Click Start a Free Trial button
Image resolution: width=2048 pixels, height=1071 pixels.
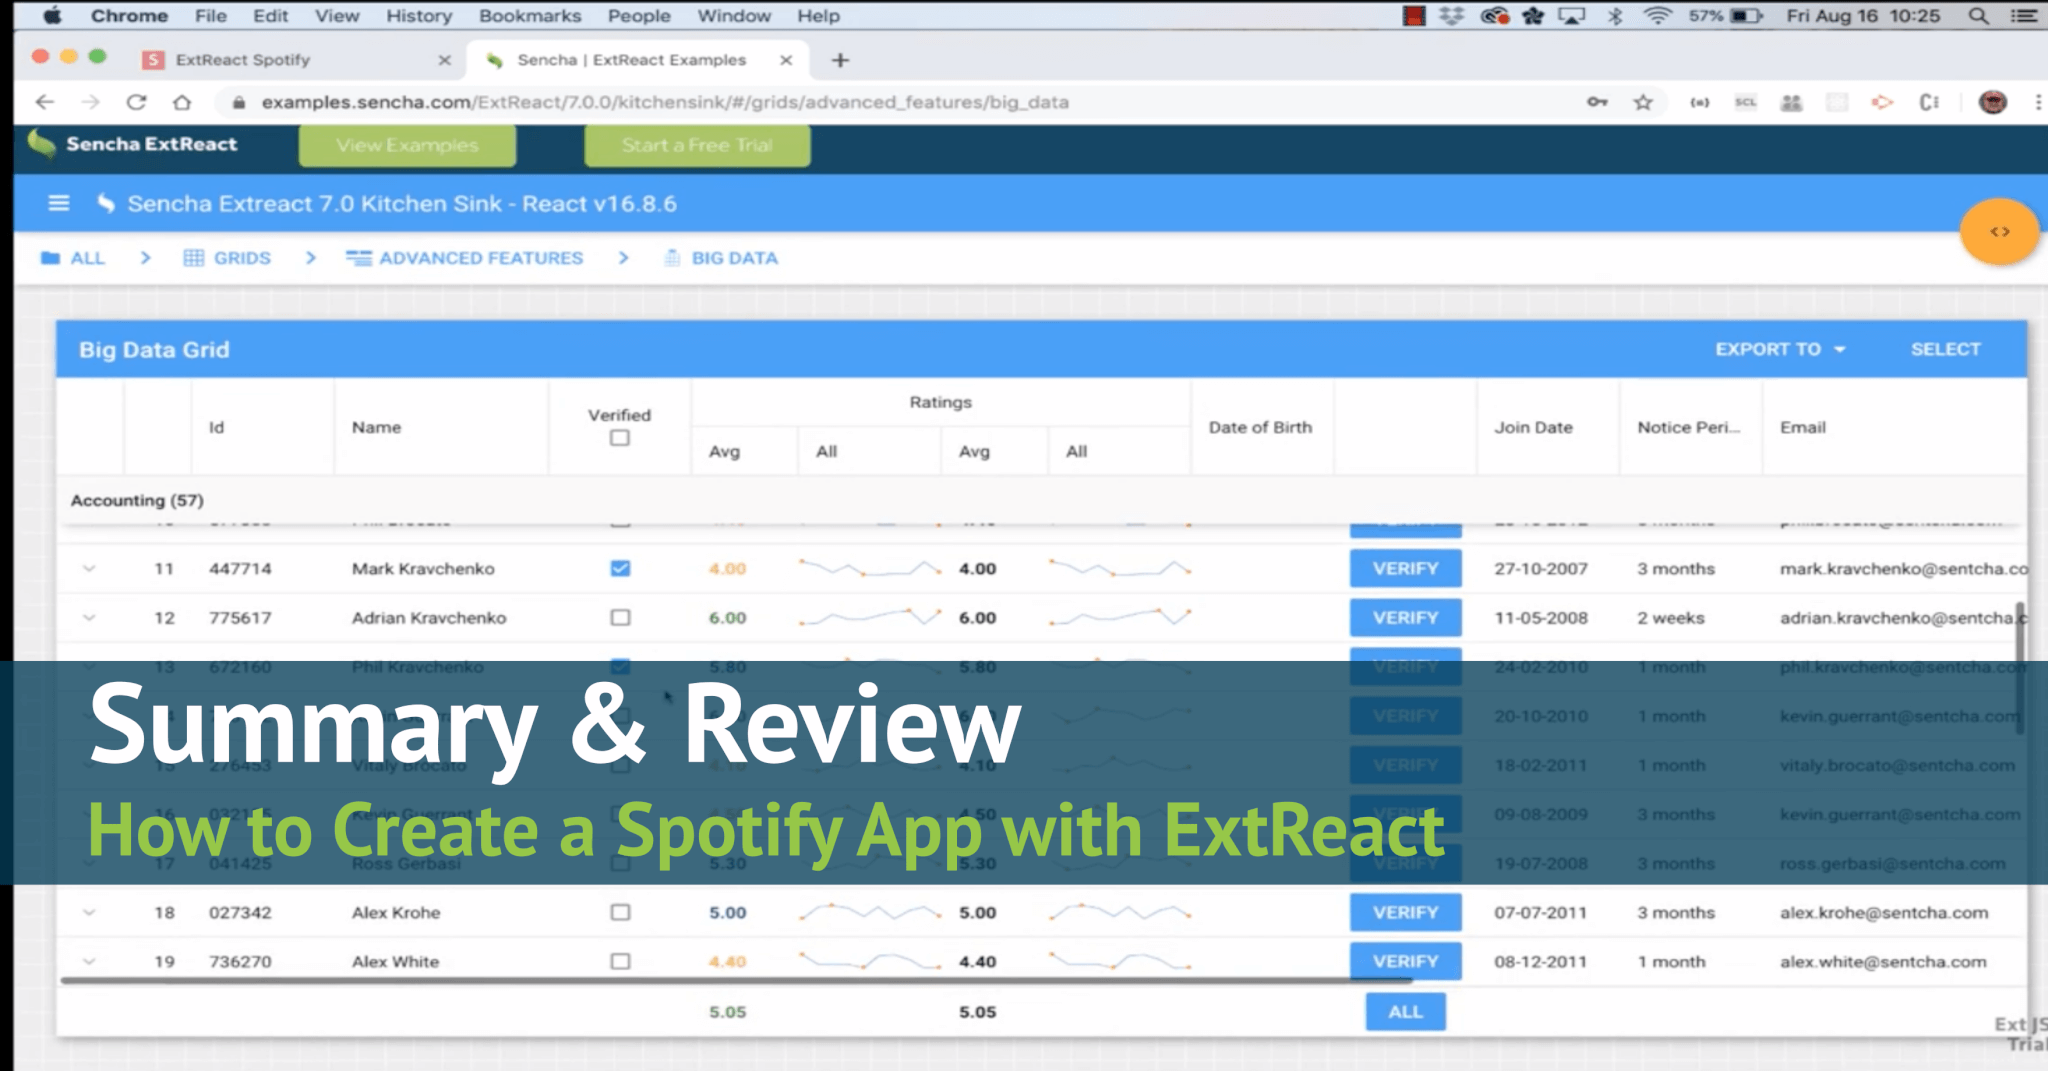(697, 145)
